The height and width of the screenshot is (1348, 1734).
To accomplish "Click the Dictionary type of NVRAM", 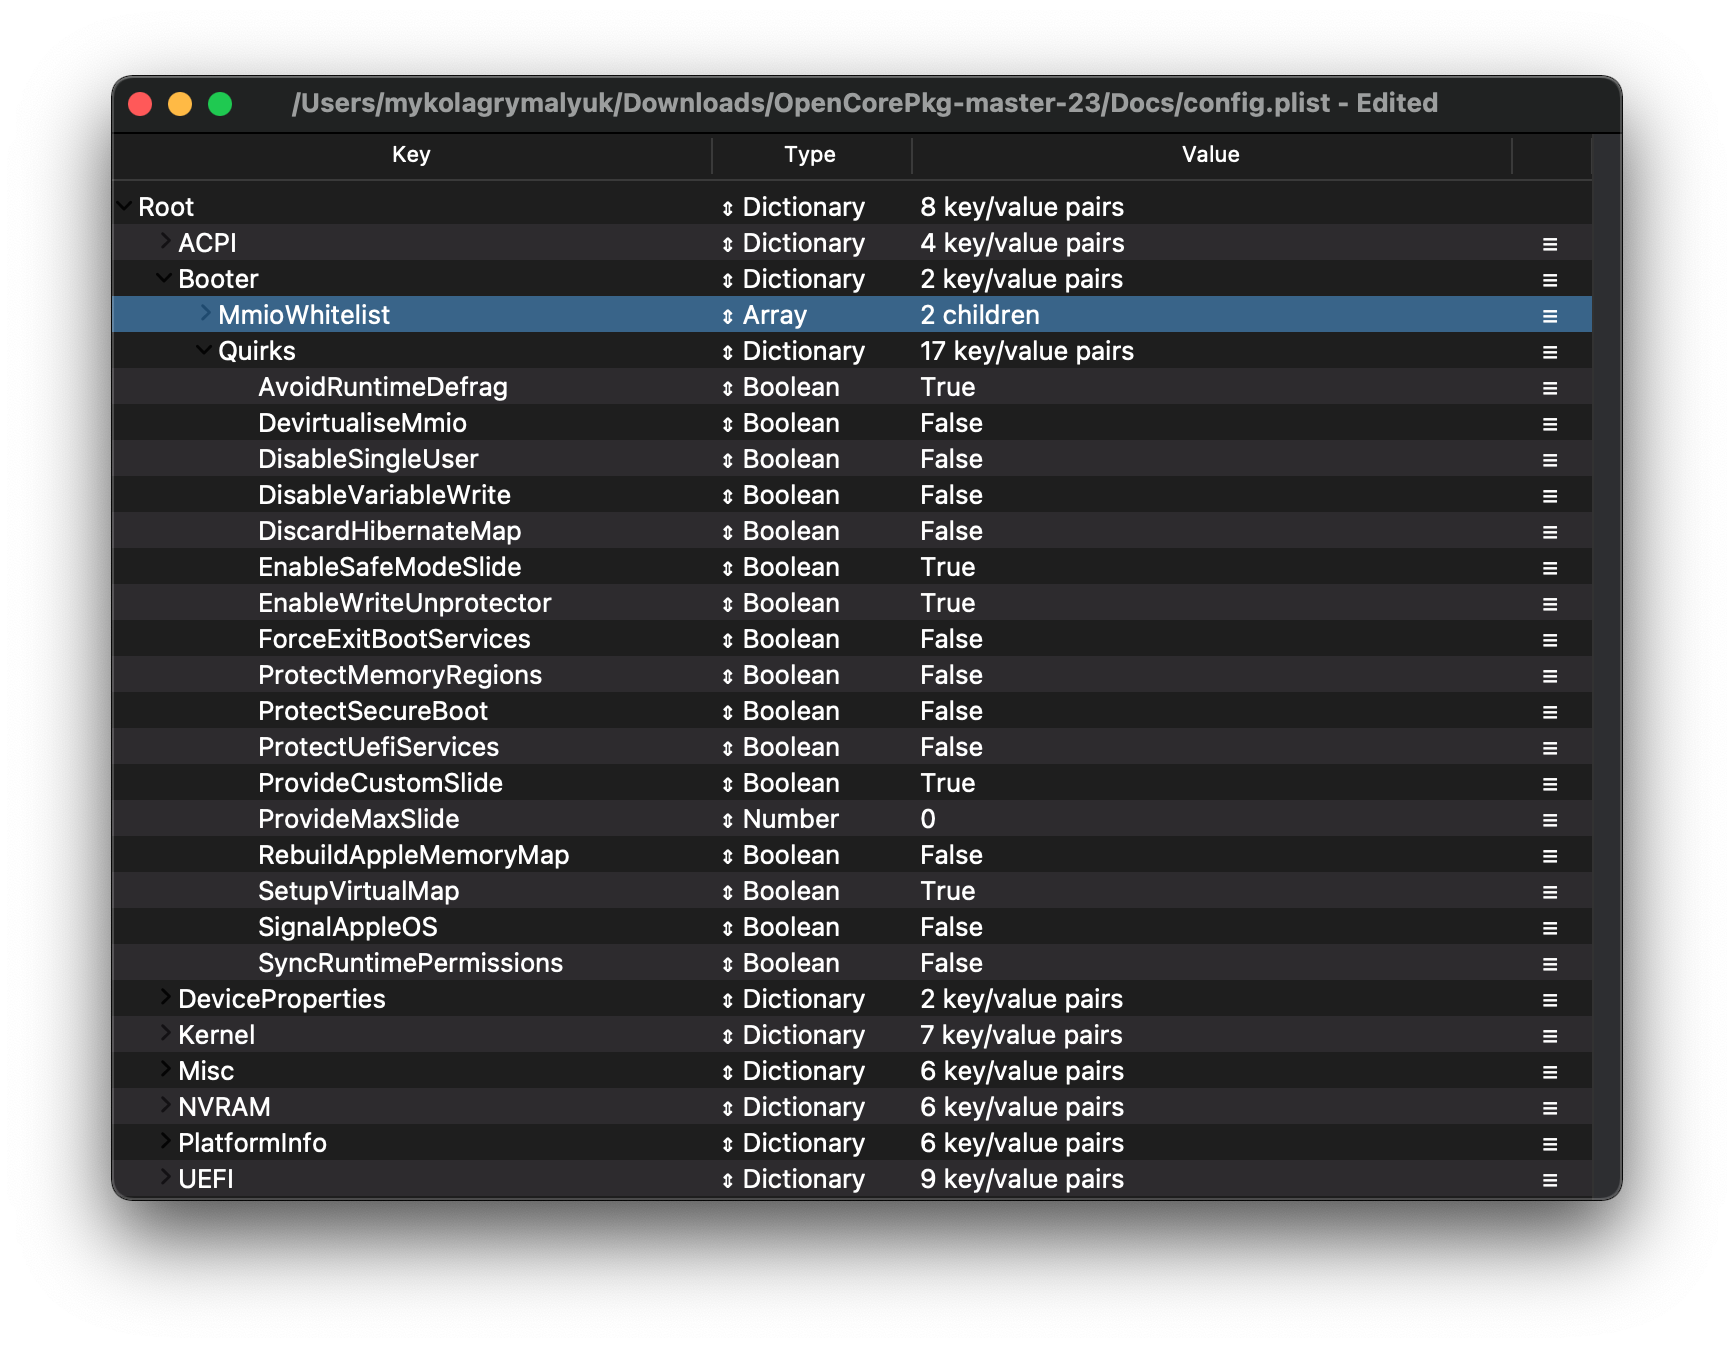I will tap(803, 1107).
